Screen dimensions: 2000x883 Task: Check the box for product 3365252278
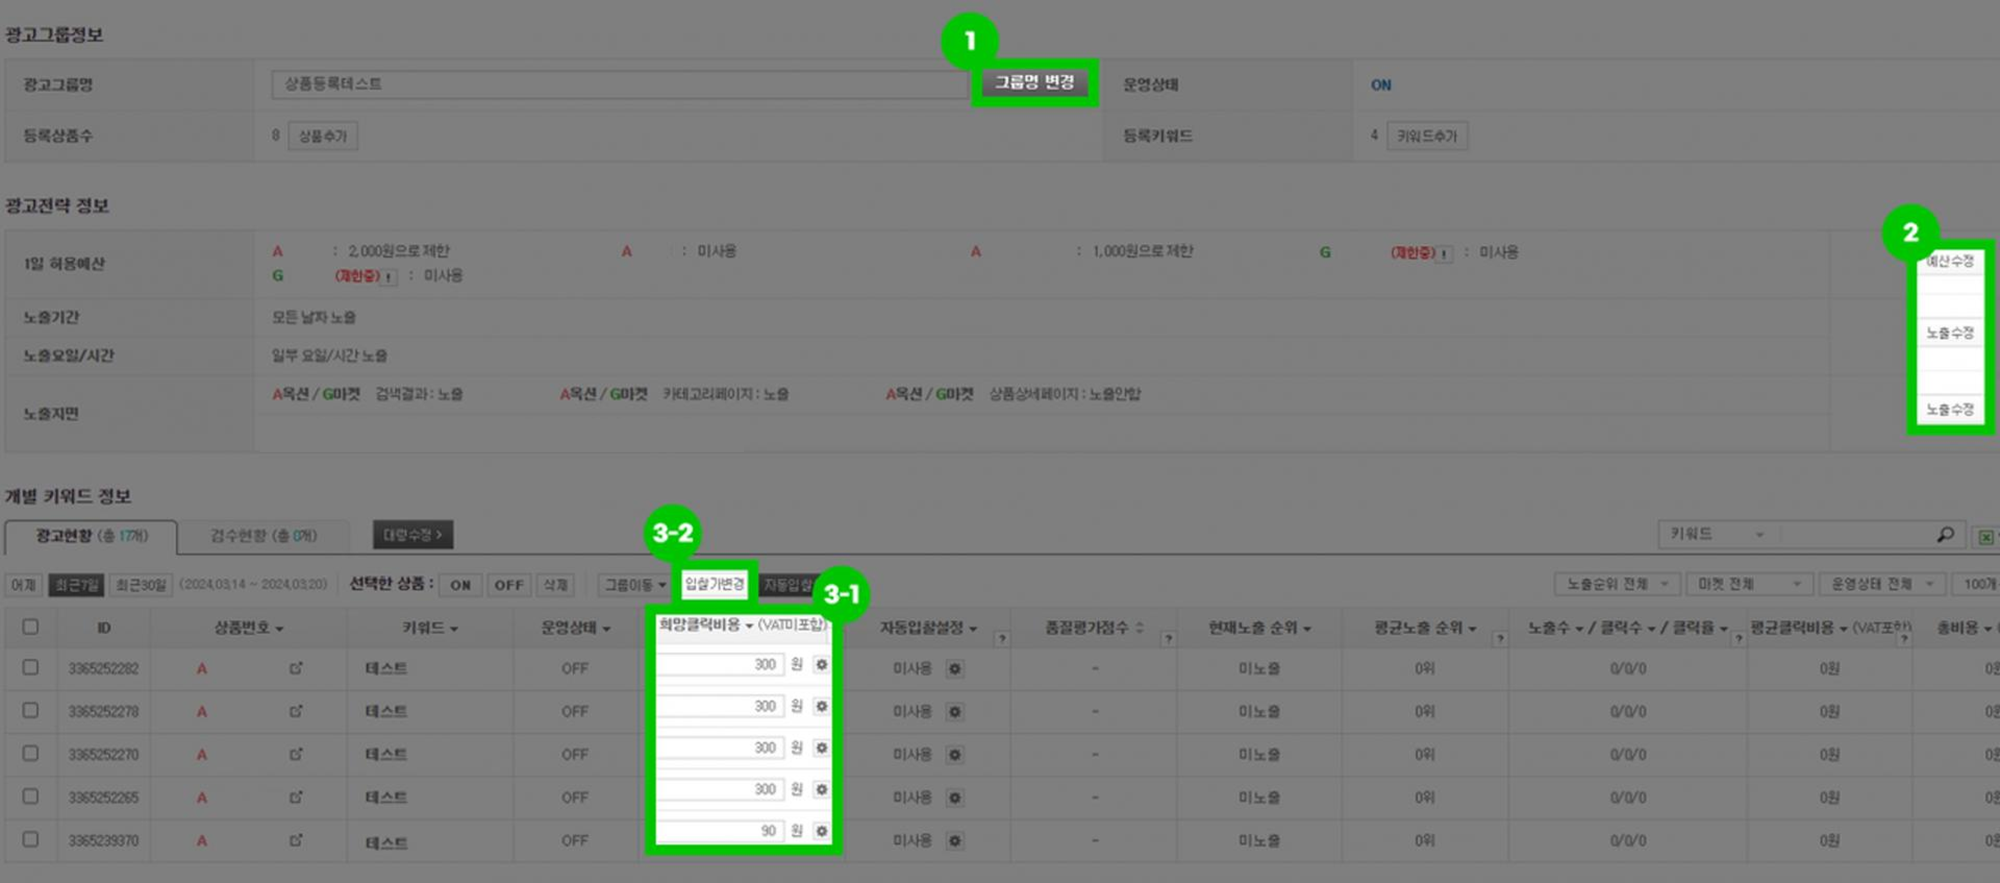tap(31, 710)
